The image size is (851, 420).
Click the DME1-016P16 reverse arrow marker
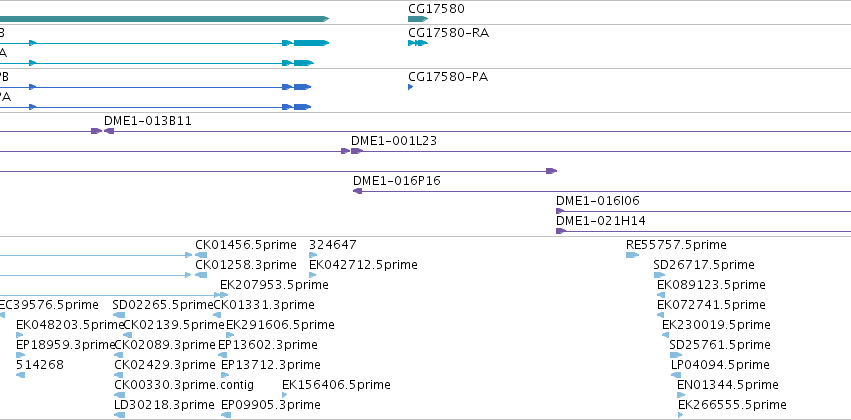(x=357, y=191)
